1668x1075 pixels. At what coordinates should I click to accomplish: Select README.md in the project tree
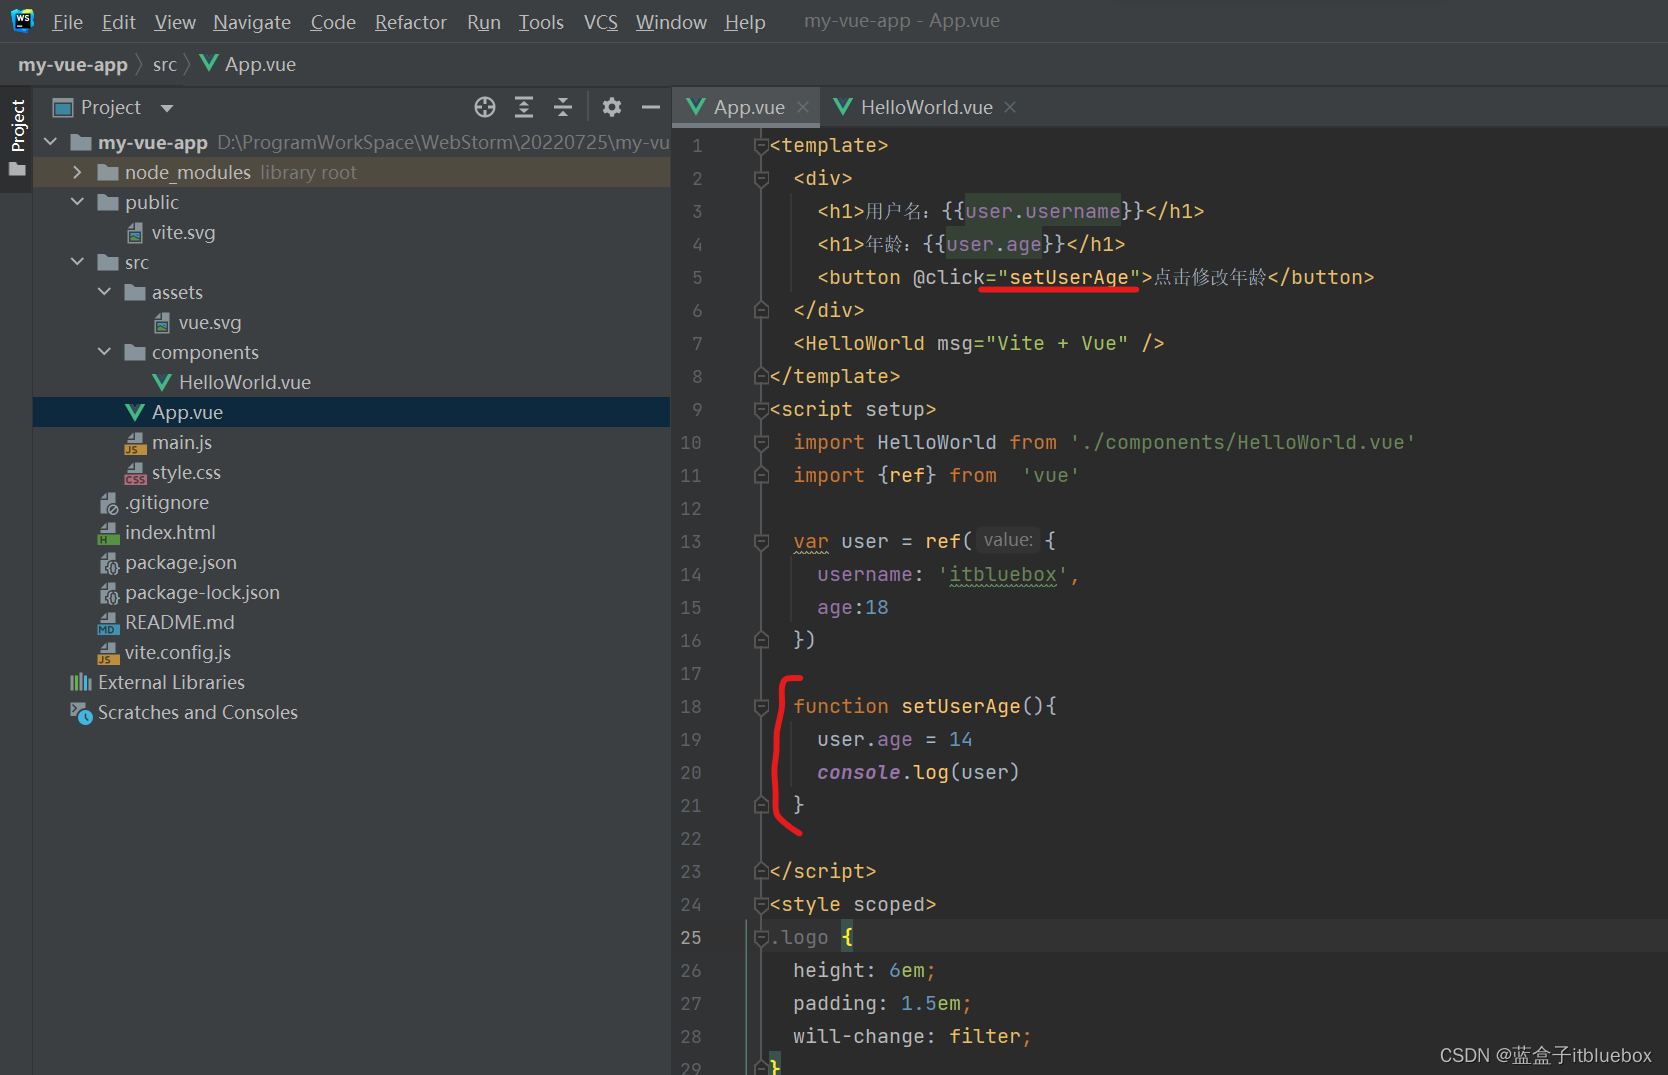[351, 622]
